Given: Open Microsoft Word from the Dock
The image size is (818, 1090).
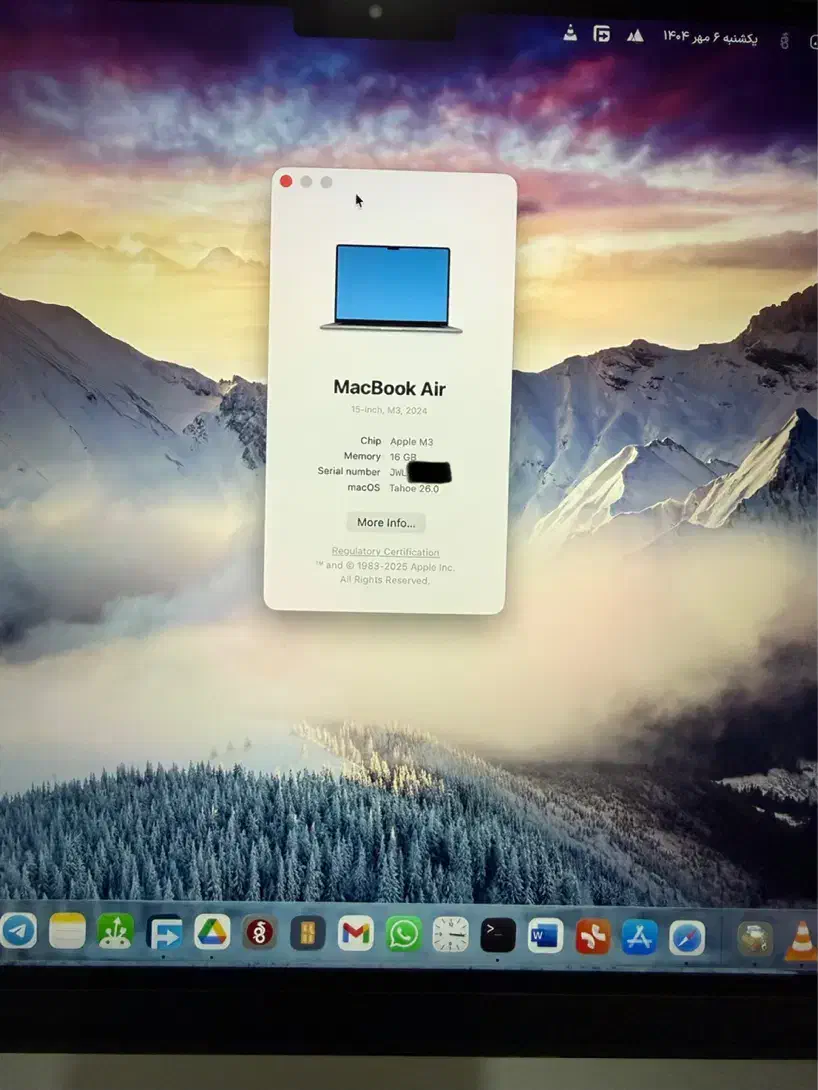Looking at the screenshot, I should pyautogui.click(x=546, y=936).
